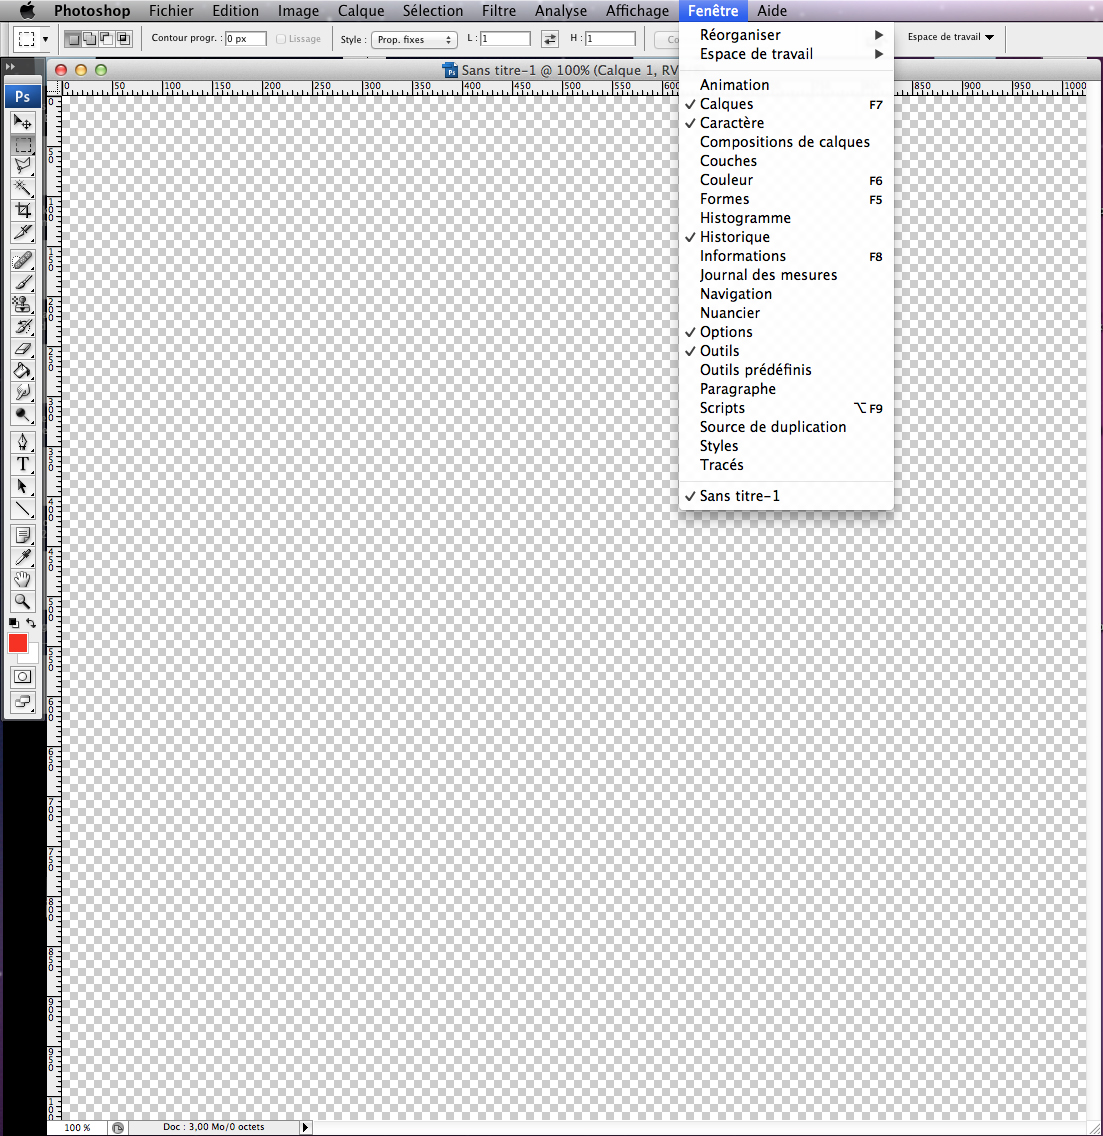This screenshot has height=1136, width=1103.
Task: Select the Eyedropper tool
Action: pos(22,557)
